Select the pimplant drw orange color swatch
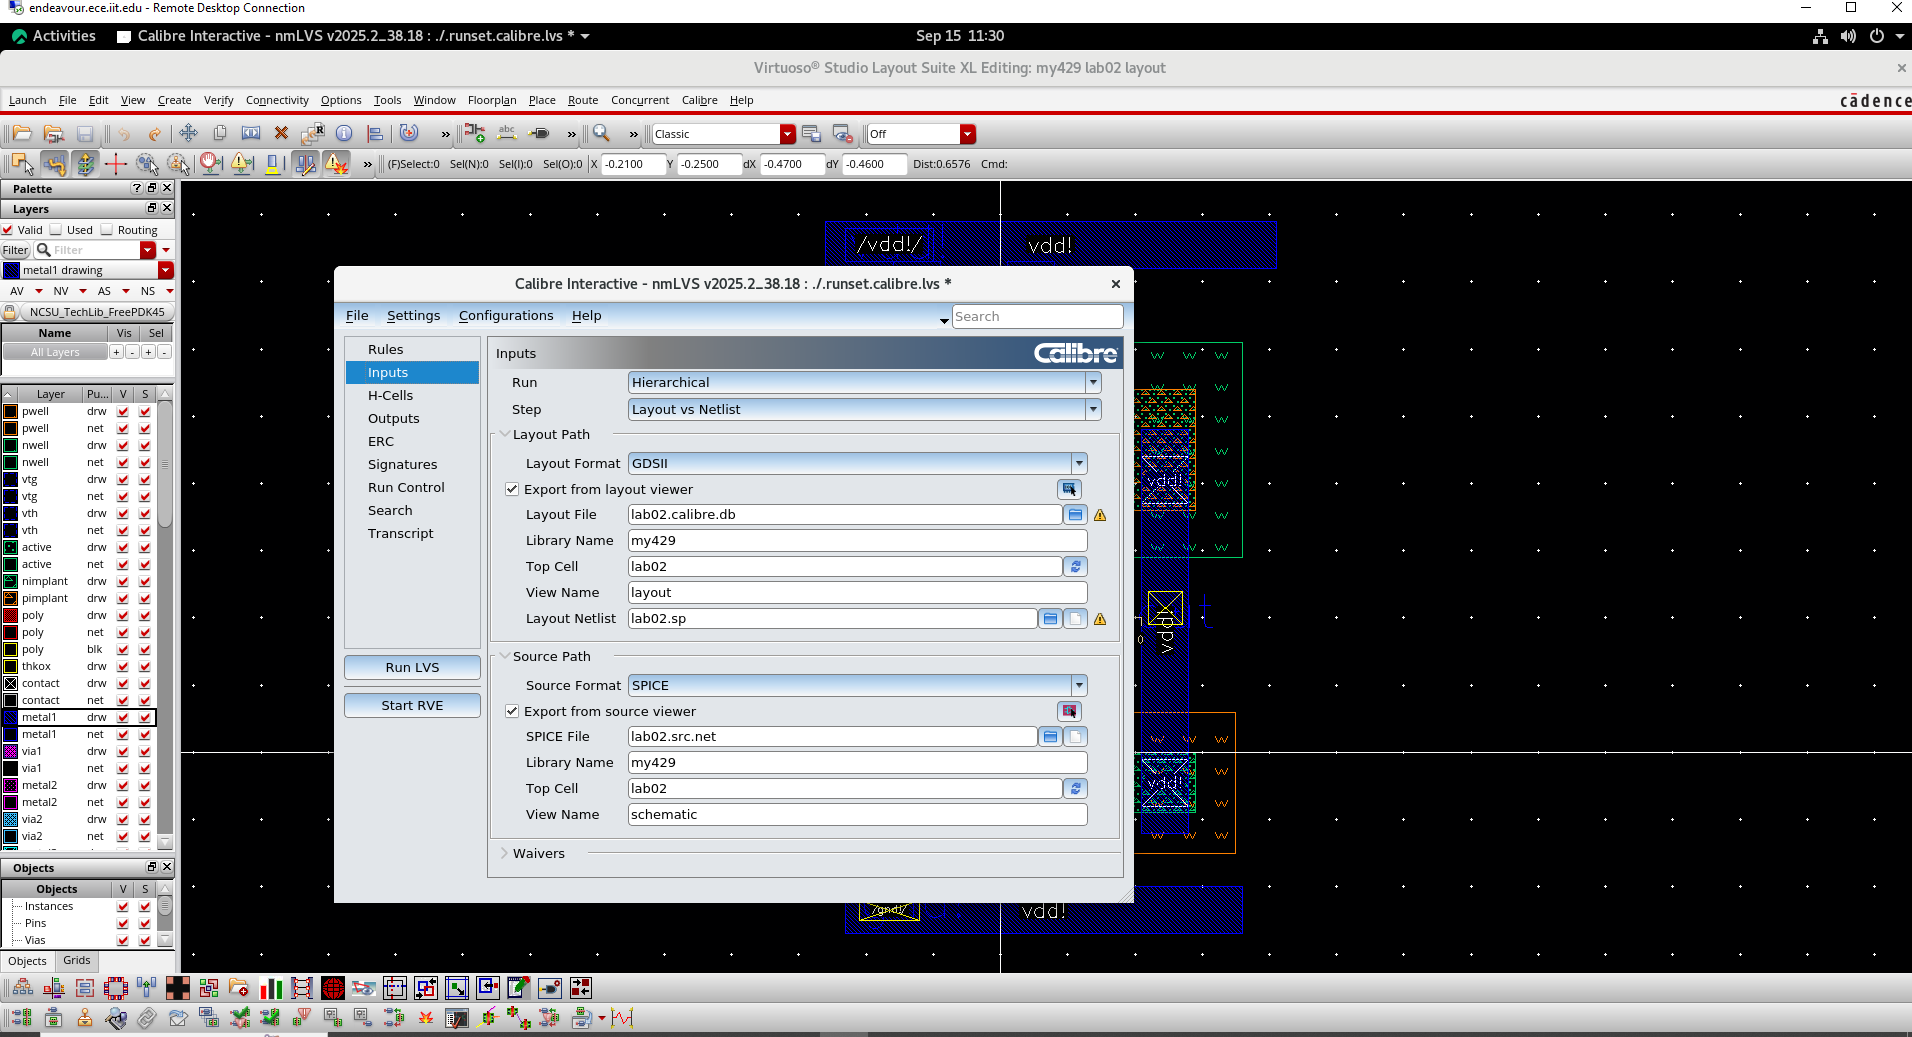 click(11, 599)
